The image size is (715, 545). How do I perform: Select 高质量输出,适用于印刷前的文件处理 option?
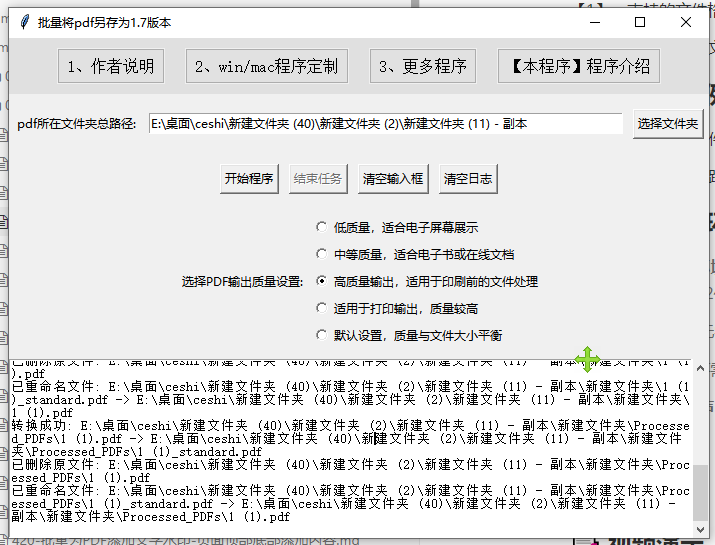coord(427,281)
